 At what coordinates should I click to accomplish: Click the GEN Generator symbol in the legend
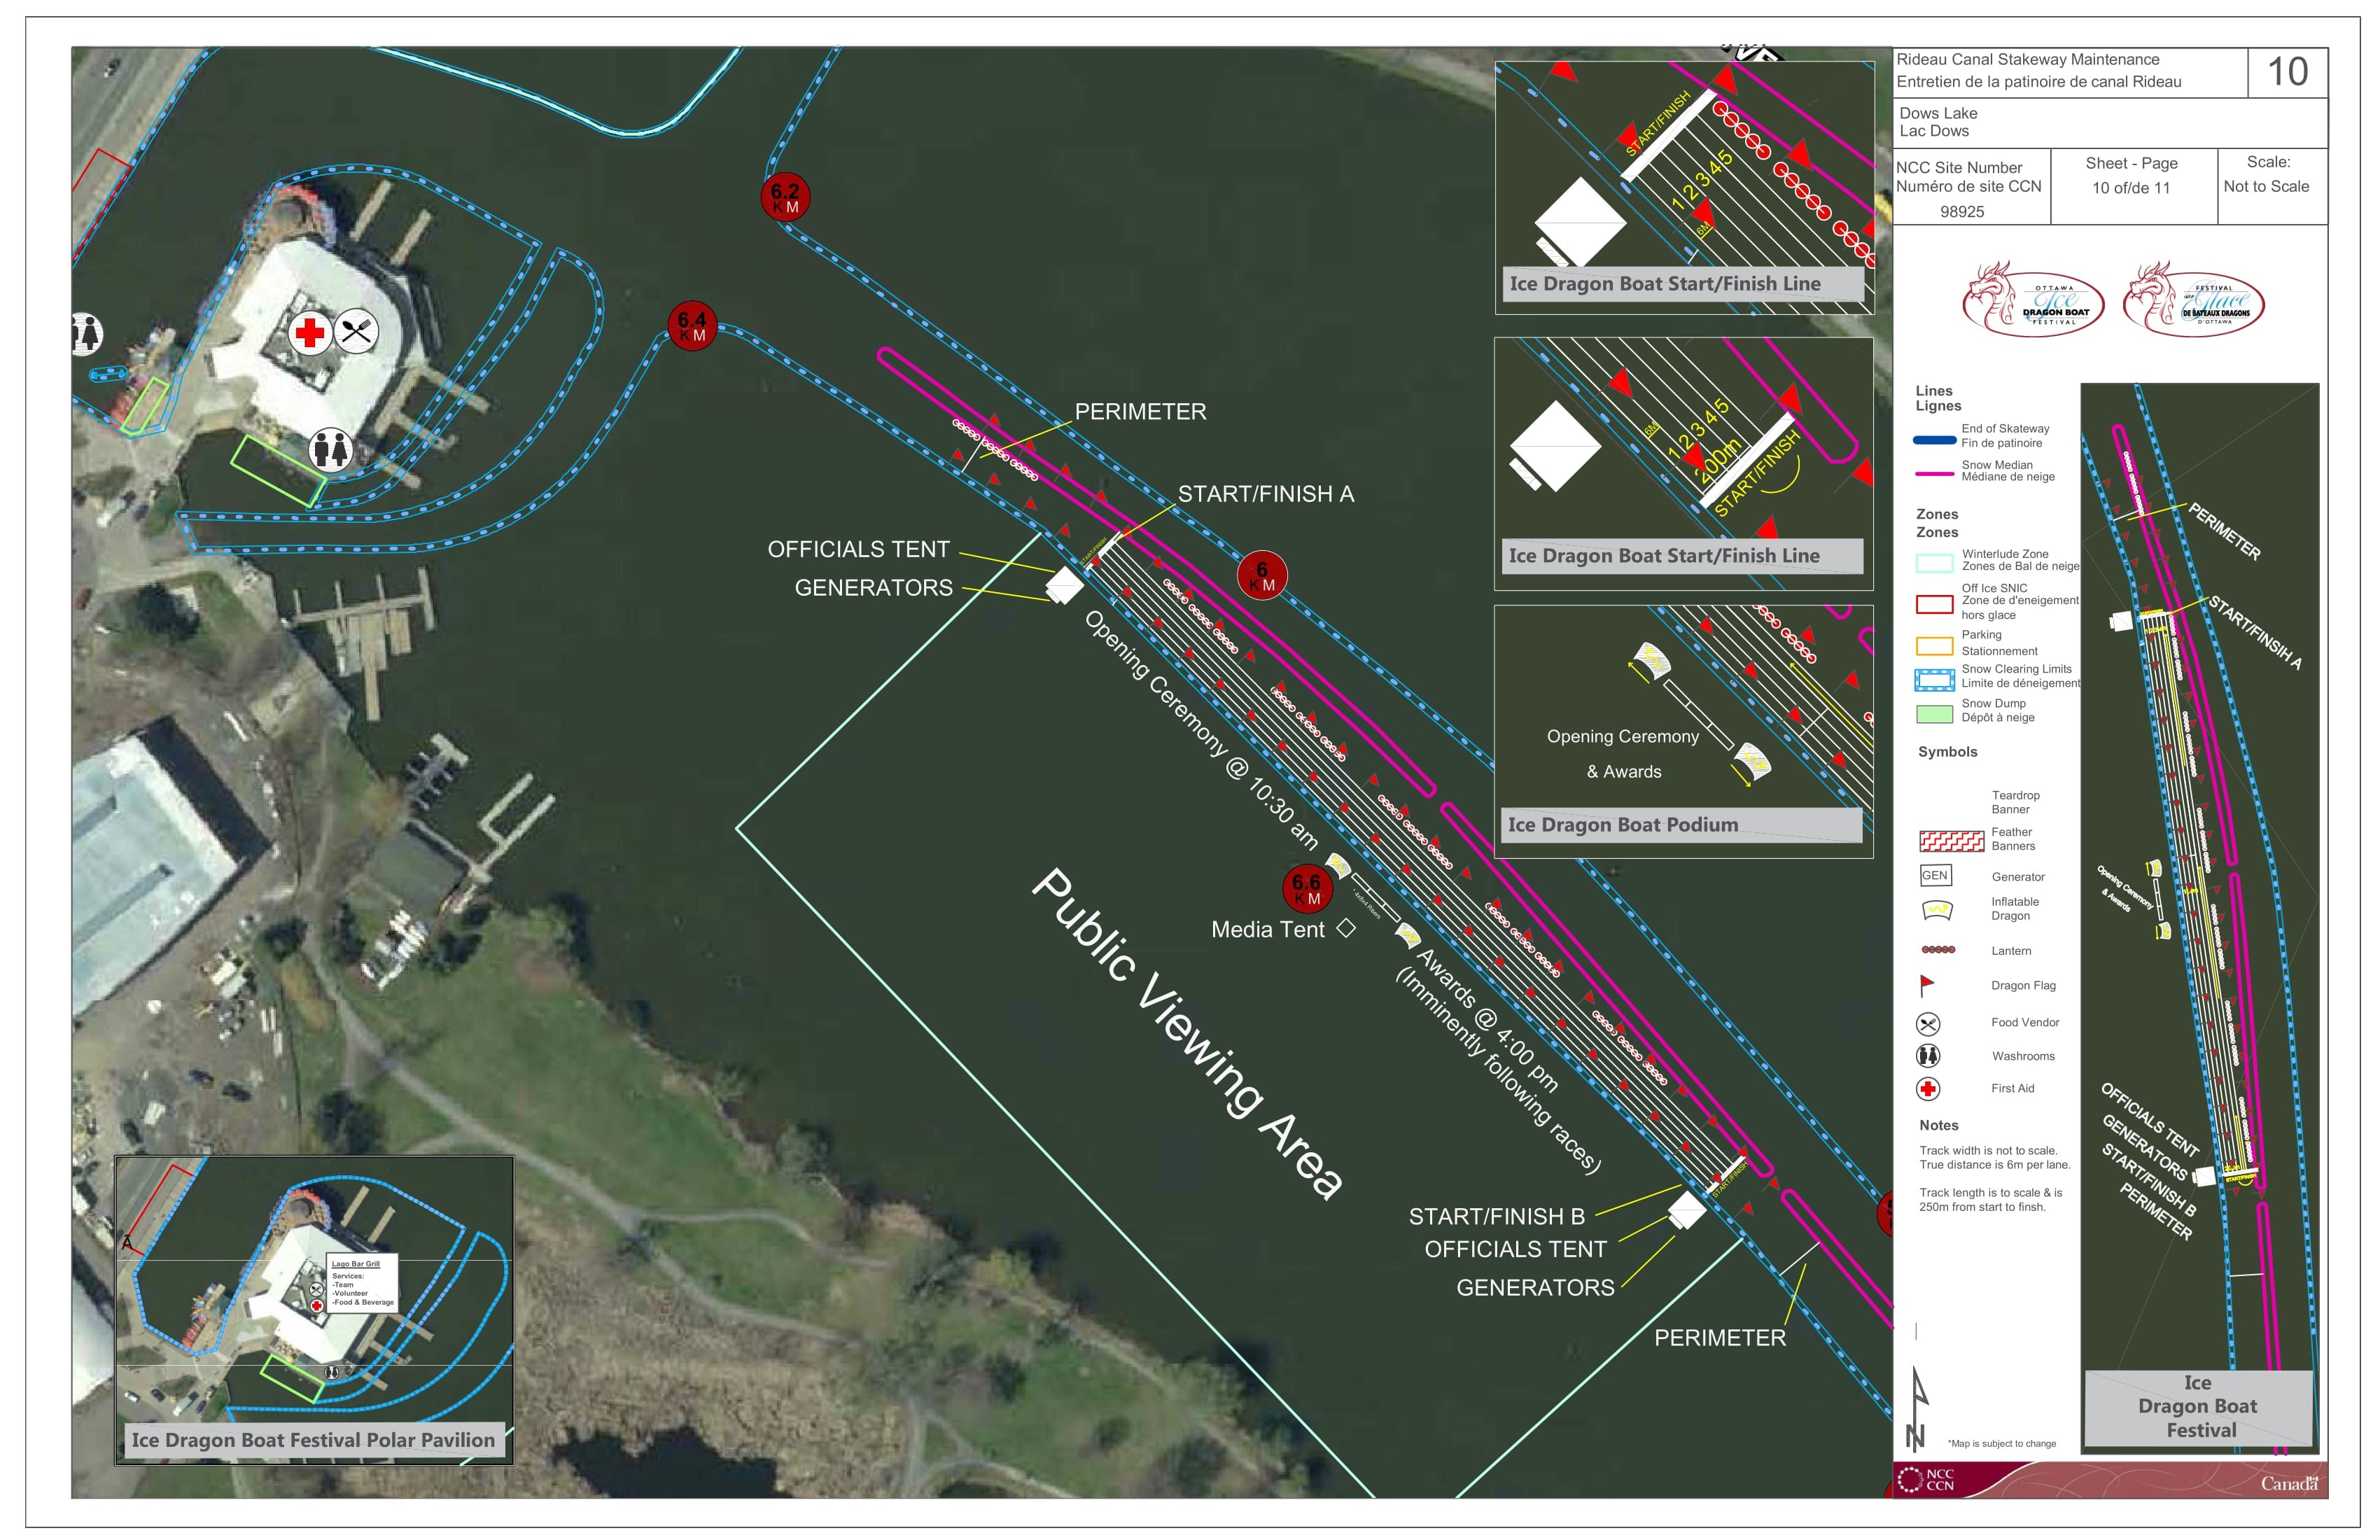(1935, 876)
